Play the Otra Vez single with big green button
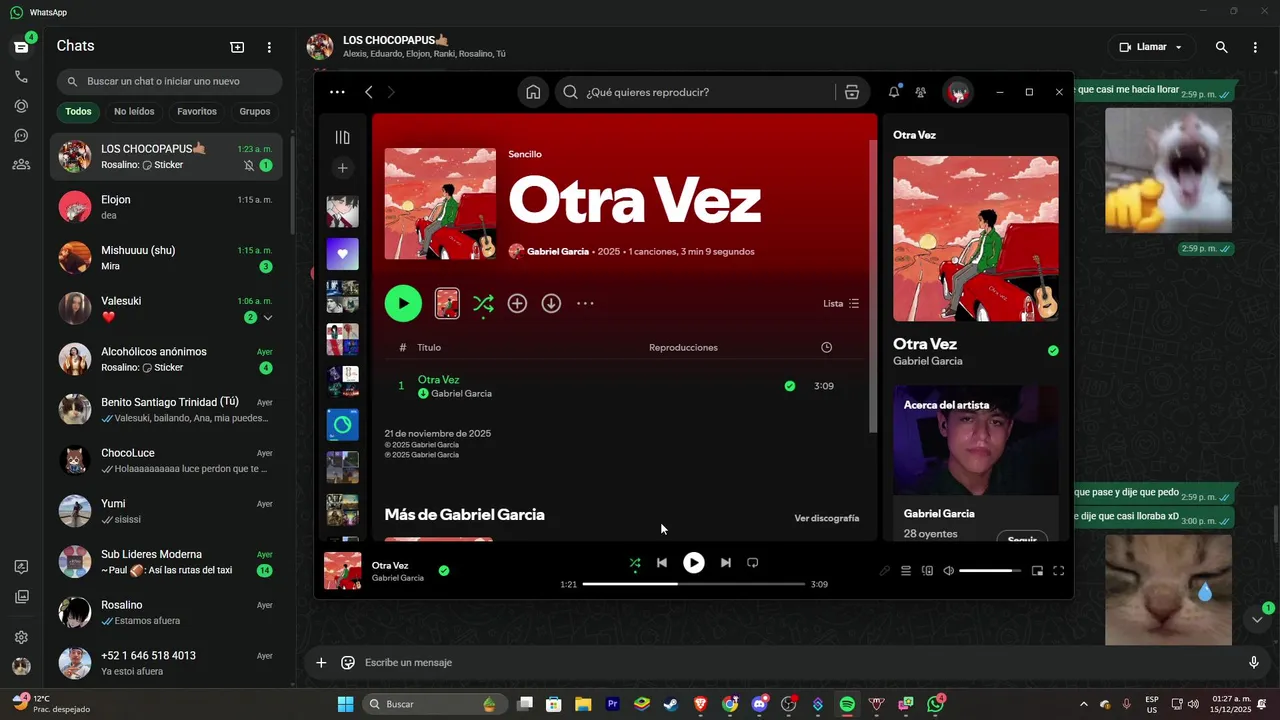This screenshot has width=1280, height=720. point(403,303)
